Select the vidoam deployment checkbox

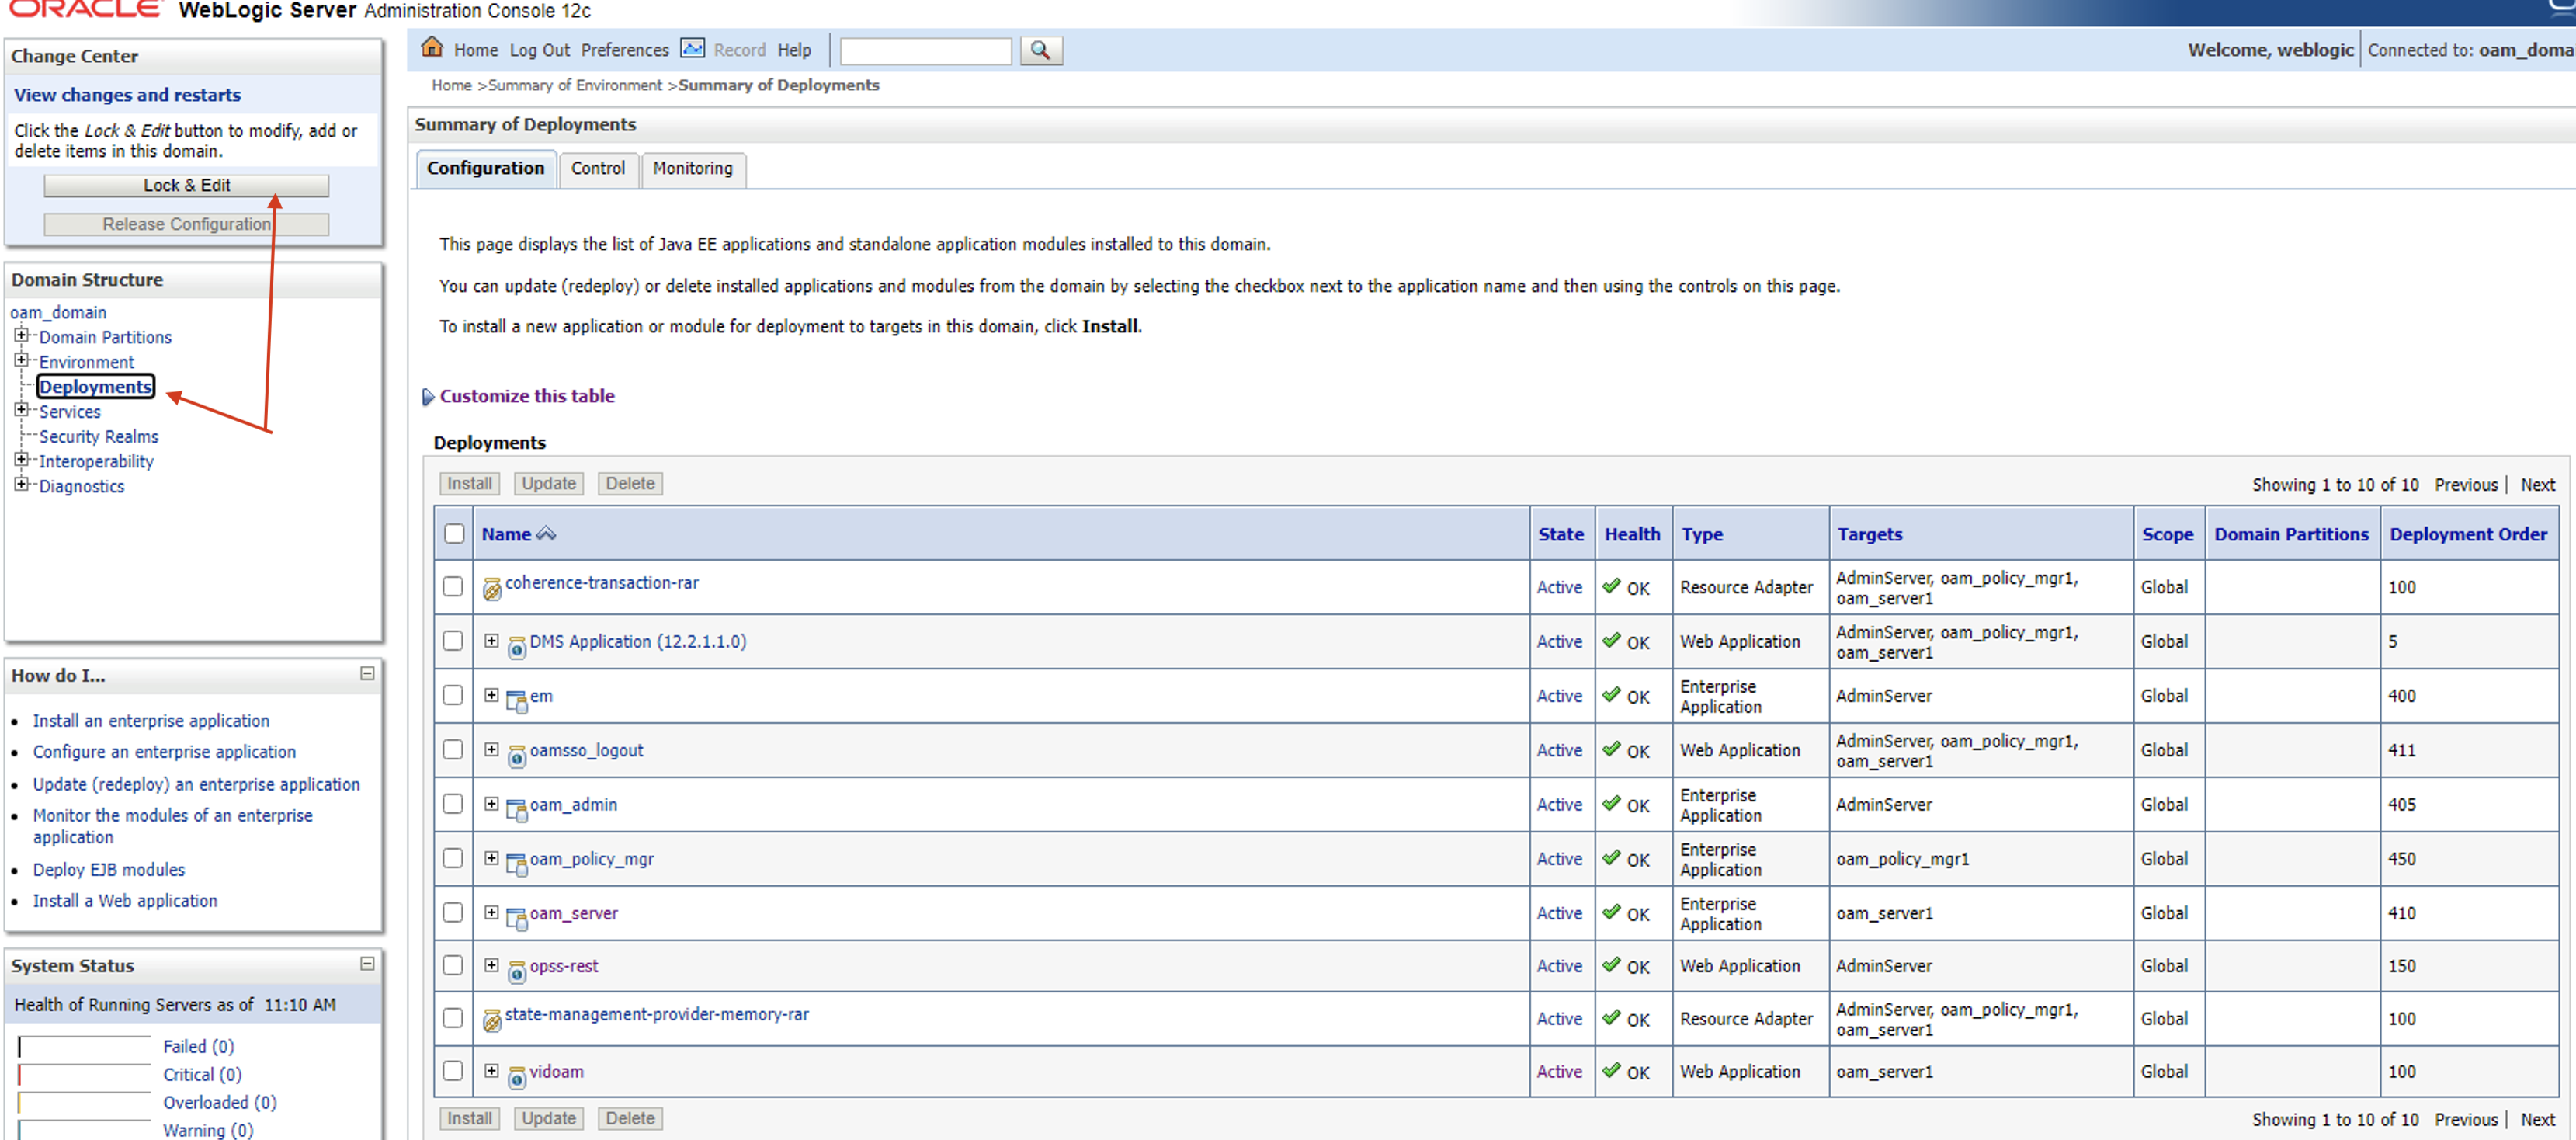click(x=453, y=1070)
